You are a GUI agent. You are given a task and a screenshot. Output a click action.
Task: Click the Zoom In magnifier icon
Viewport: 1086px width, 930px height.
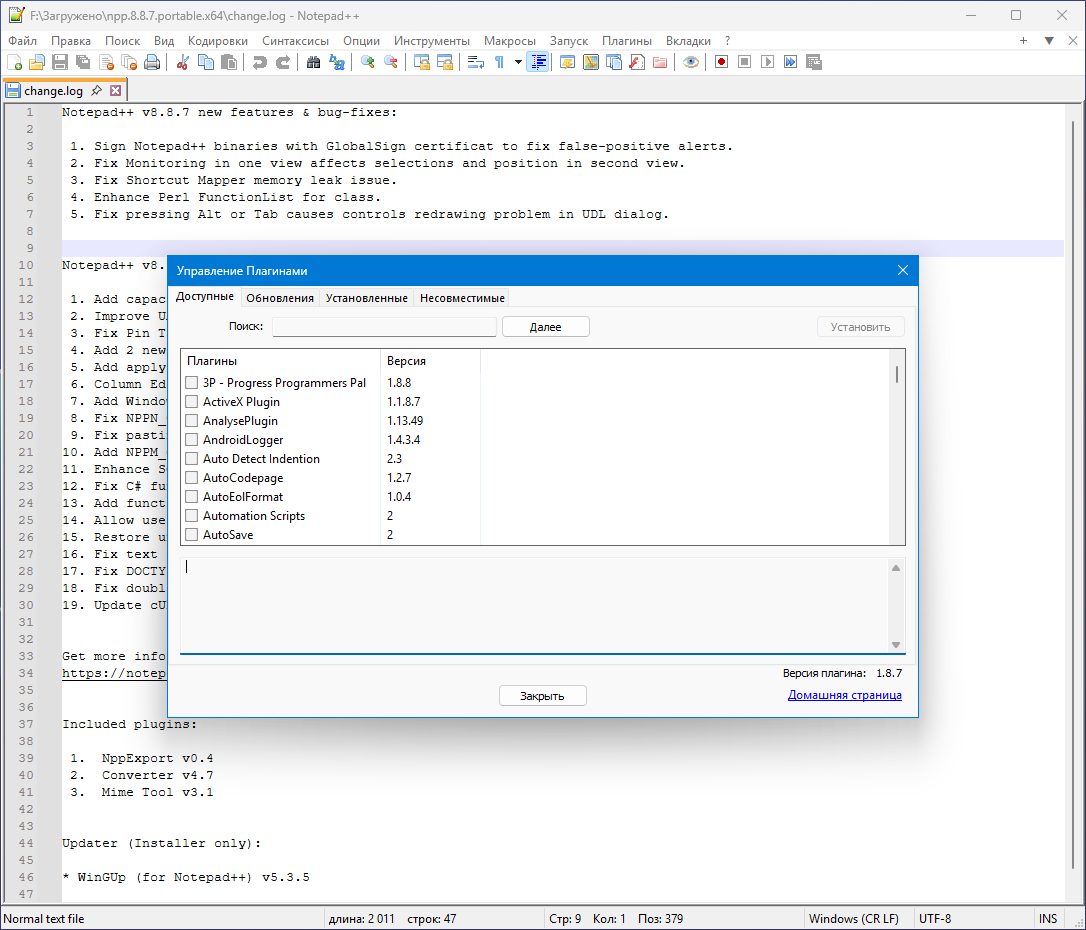click(x=368, y=62)
